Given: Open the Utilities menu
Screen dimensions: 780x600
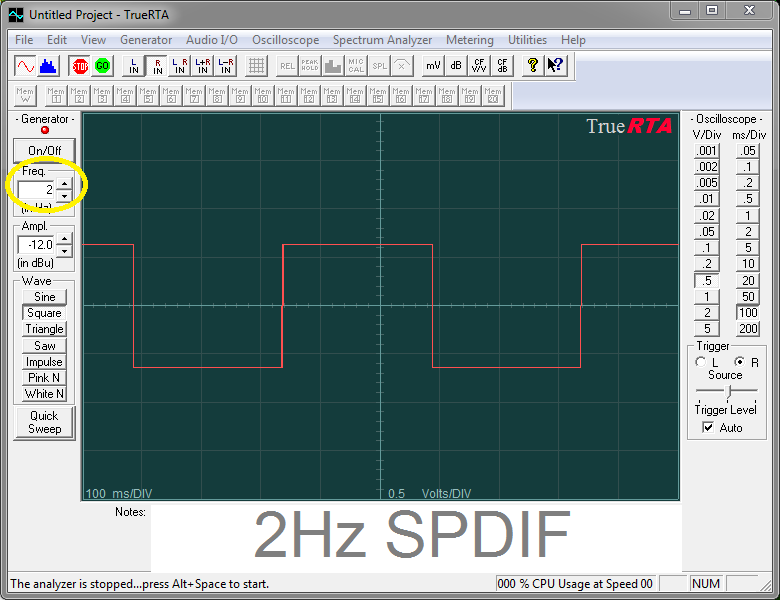Looking at the screenshot, I should 527,40.
